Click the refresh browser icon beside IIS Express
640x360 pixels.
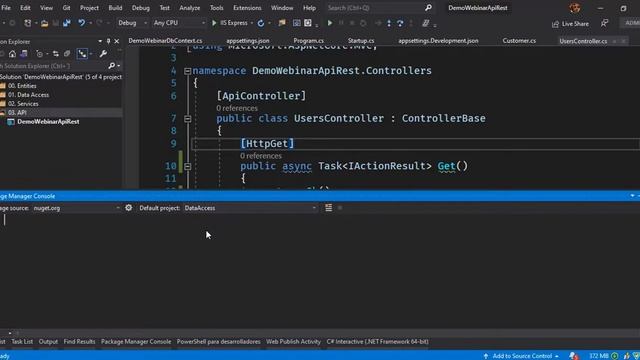point(261,23)
